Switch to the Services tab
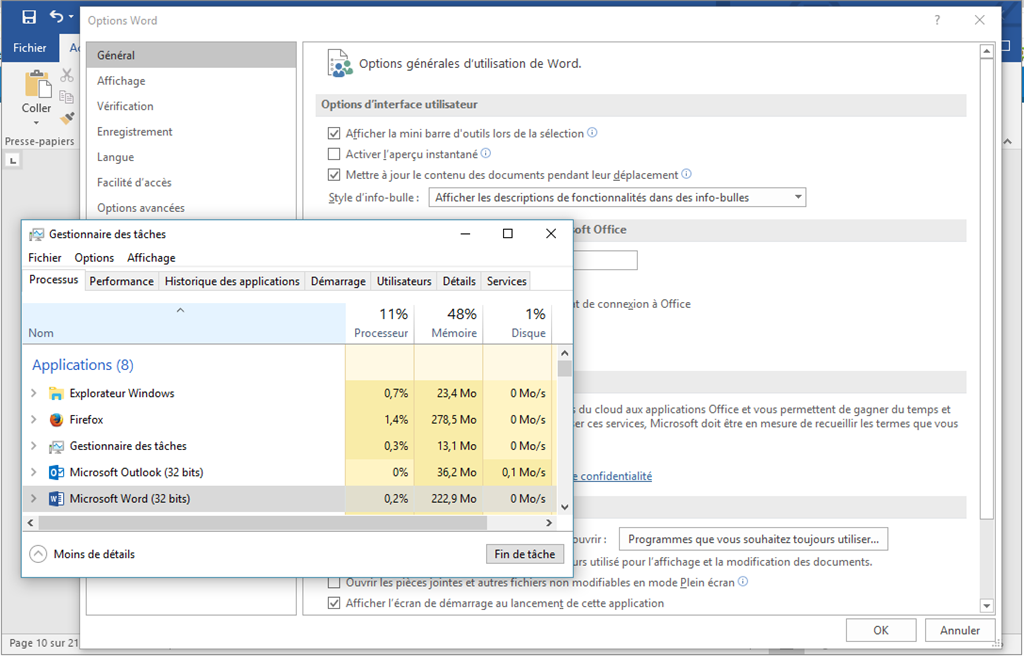Viewport: 1024px width, 656px height. (x=506, y=281)
